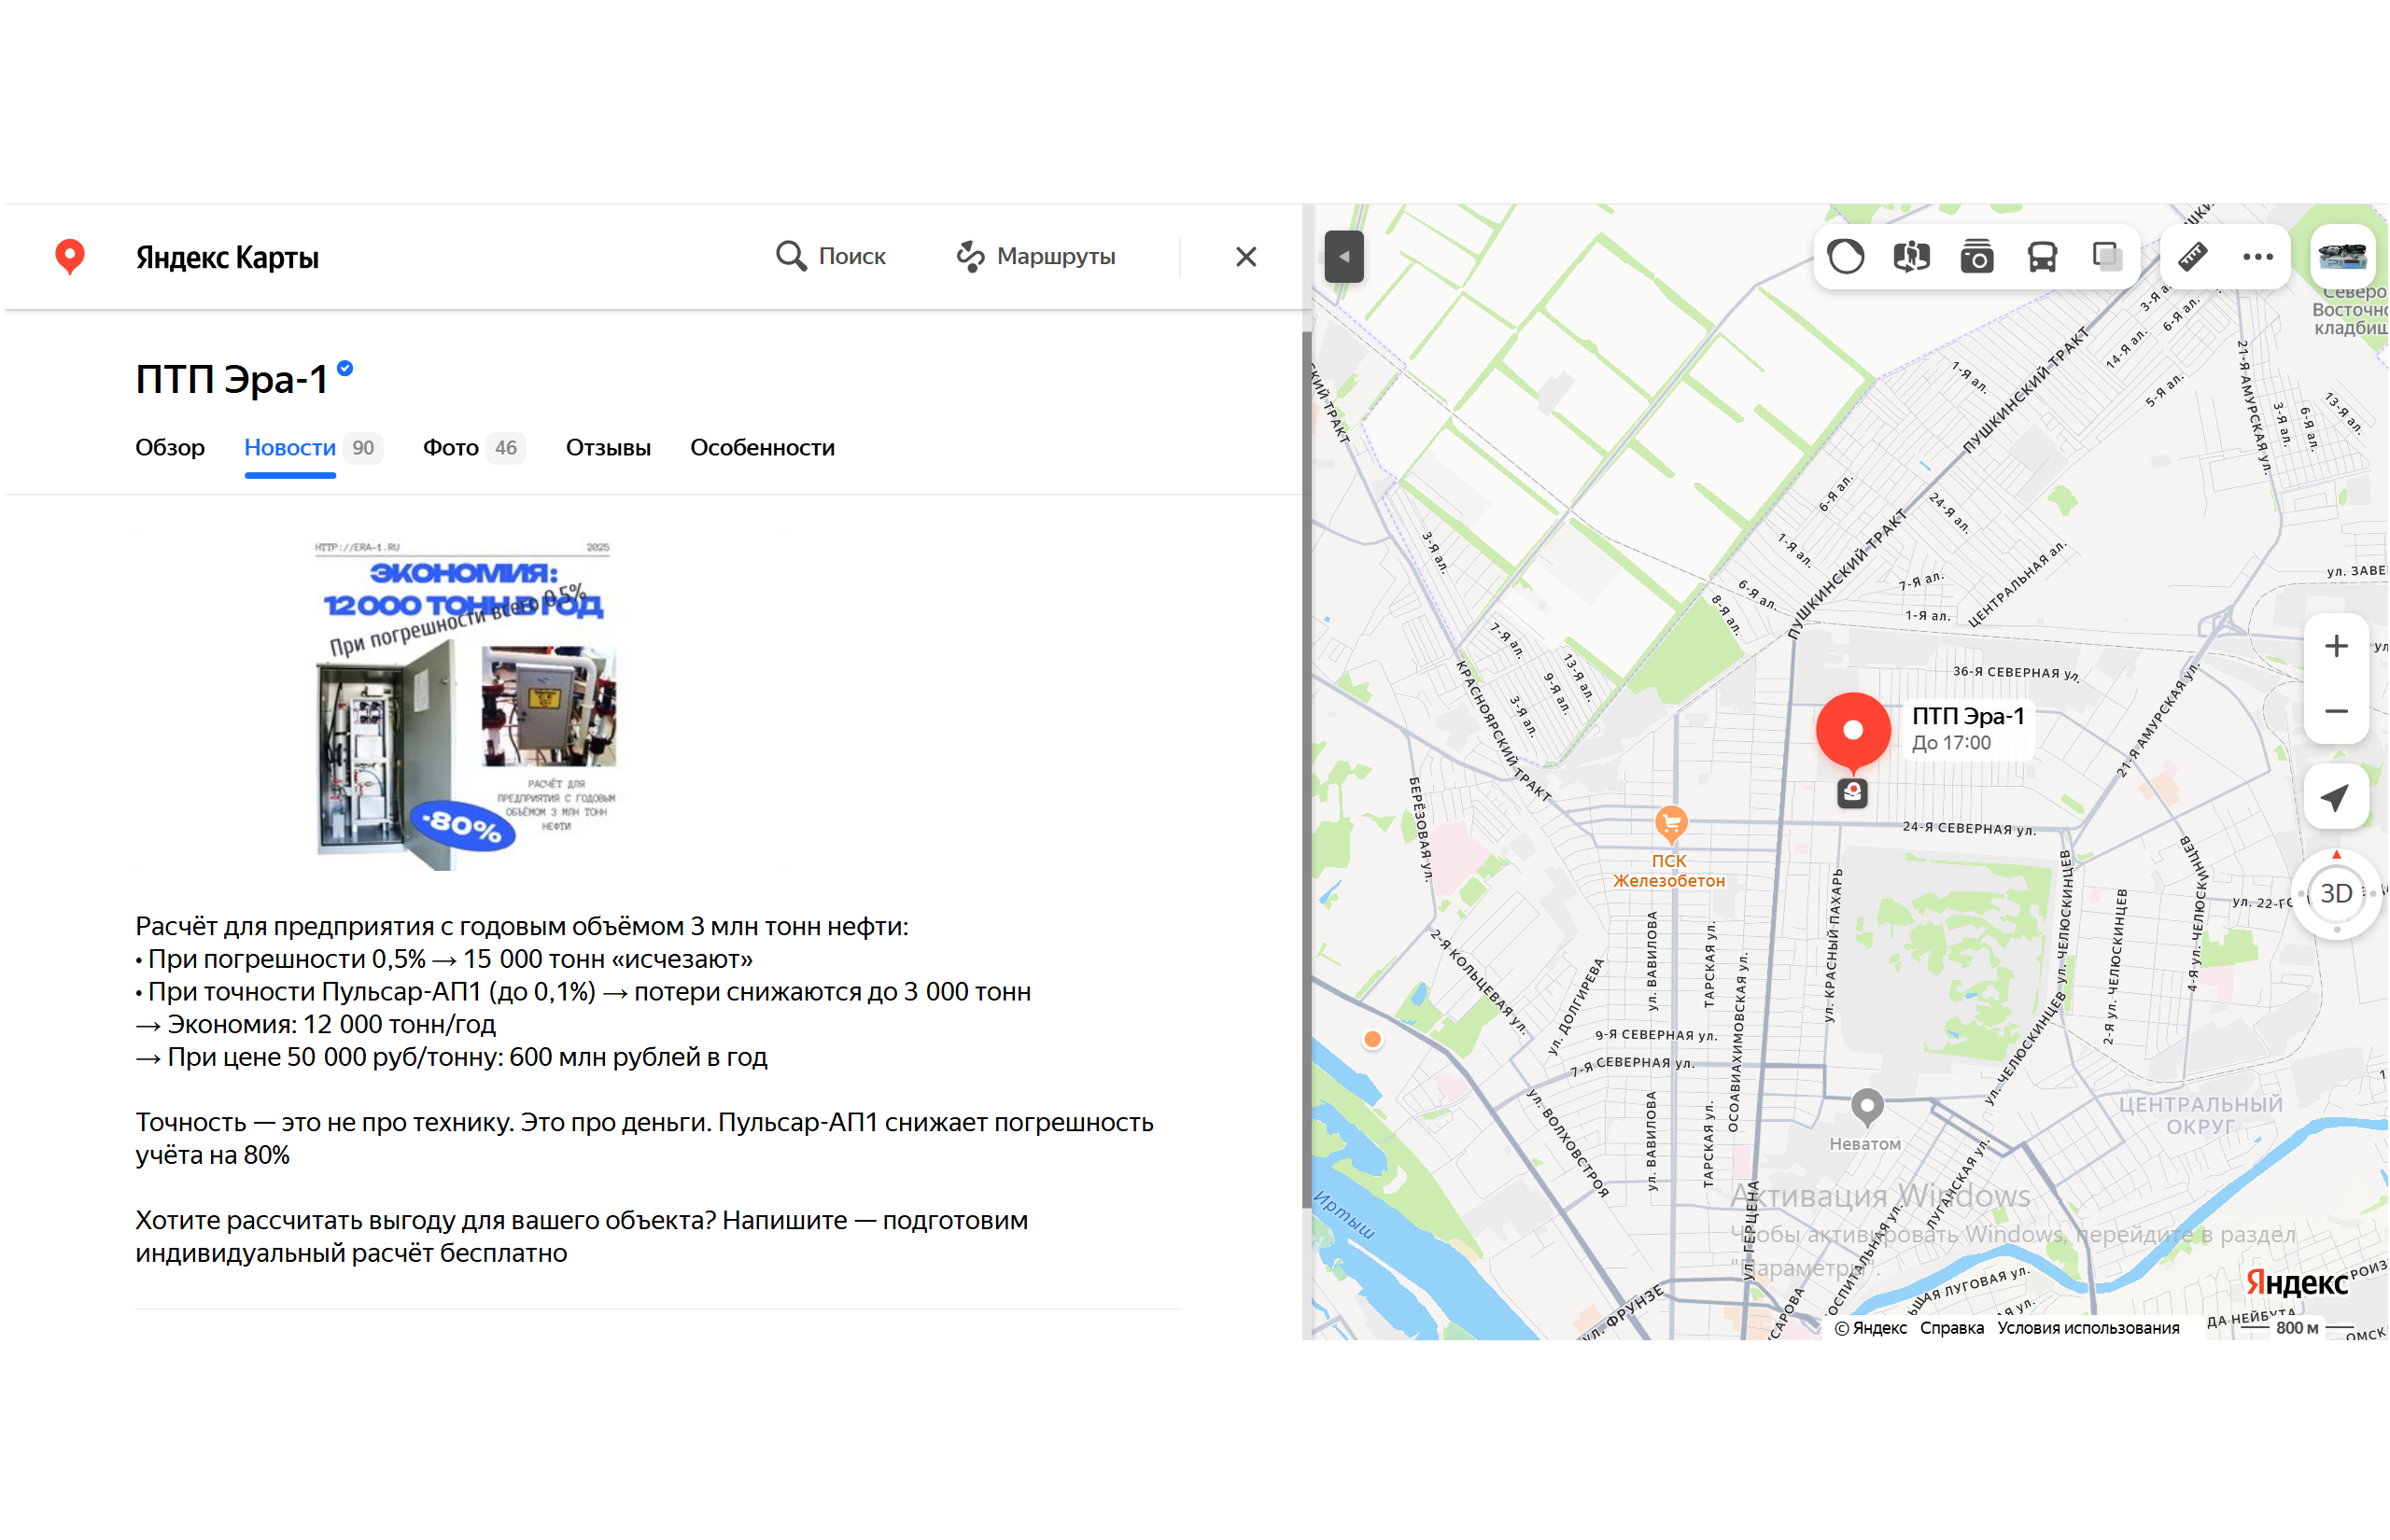Click the red ПТП Эра-1 map pin

pos(1853,733)
